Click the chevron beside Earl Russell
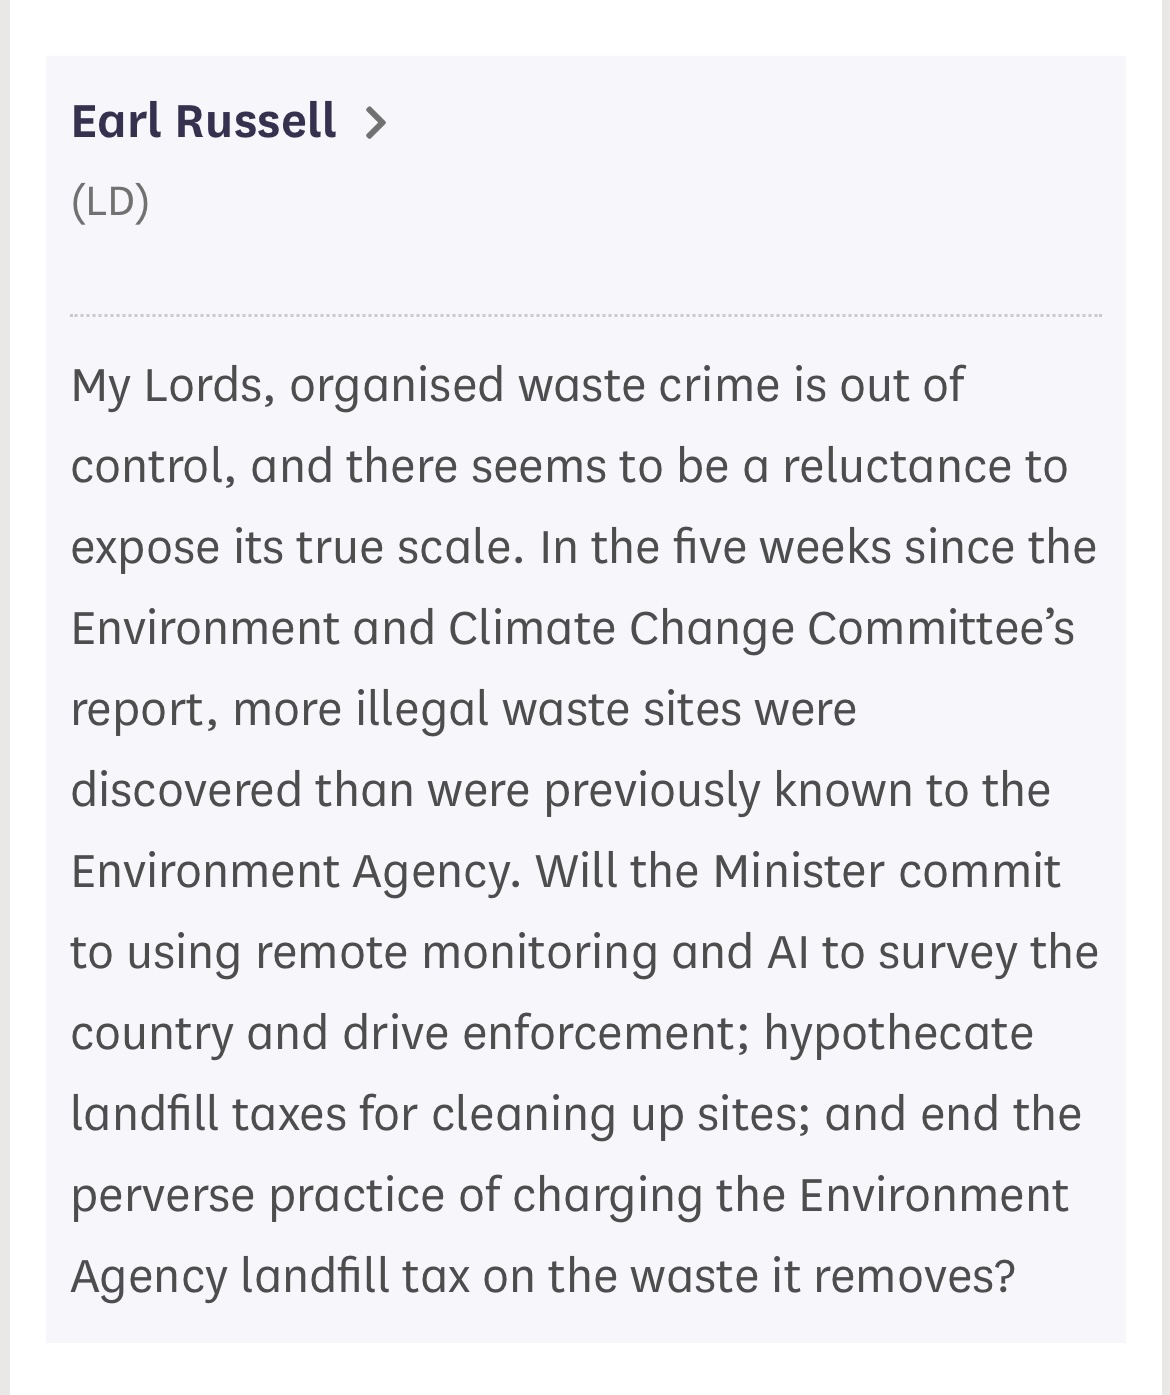This screenshot has width=1170, height=1395. tap(375, 123)
